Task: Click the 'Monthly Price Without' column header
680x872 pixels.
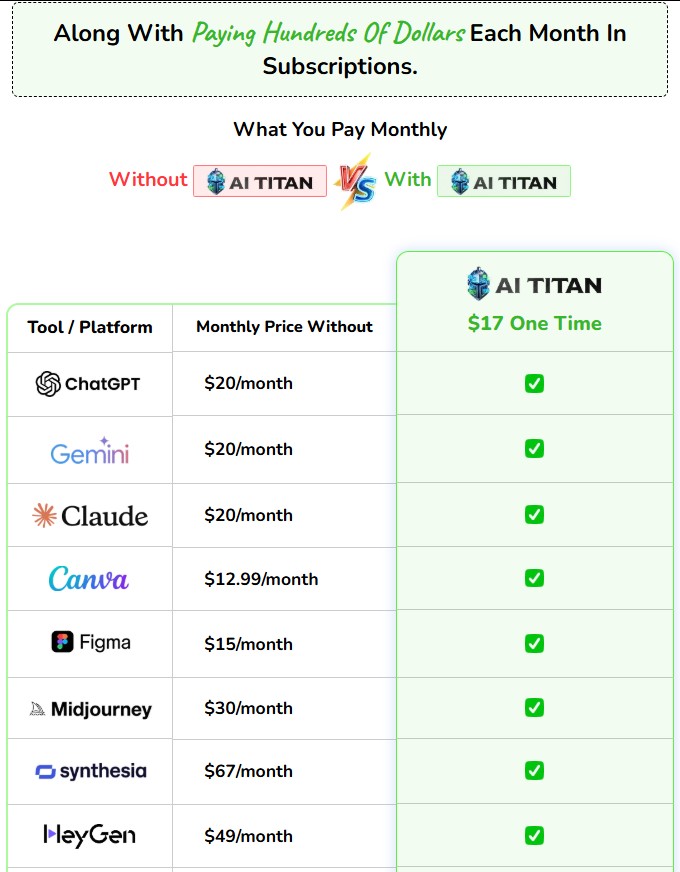Action: pos(284,327)
